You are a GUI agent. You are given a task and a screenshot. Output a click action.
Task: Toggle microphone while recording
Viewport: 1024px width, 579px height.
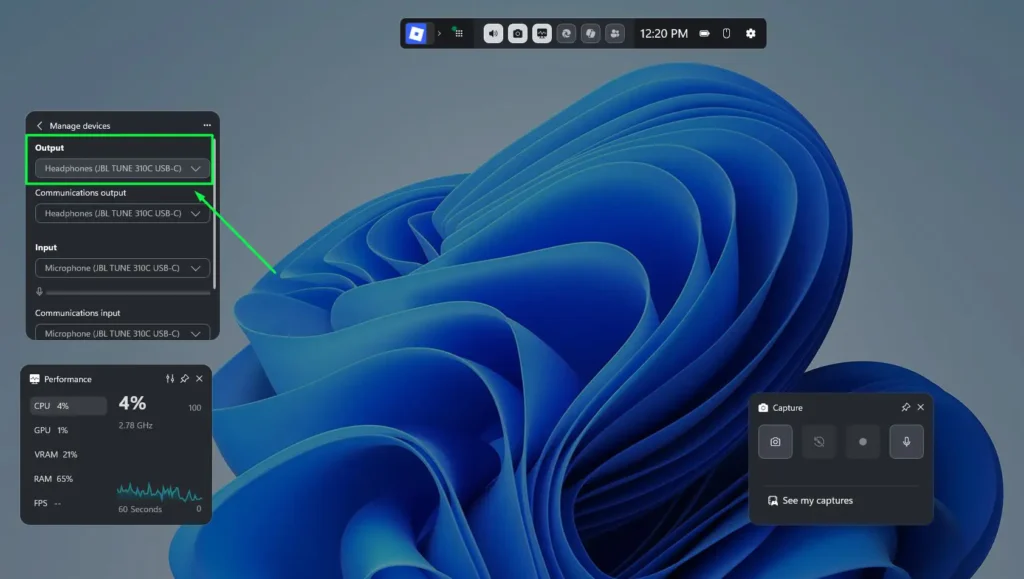[906, 442]
